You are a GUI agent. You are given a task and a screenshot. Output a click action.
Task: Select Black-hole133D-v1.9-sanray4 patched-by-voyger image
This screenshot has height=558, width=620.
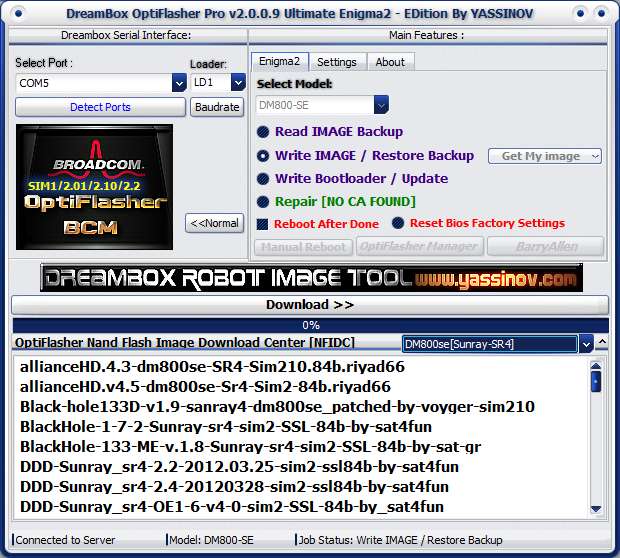click(277, 407)
